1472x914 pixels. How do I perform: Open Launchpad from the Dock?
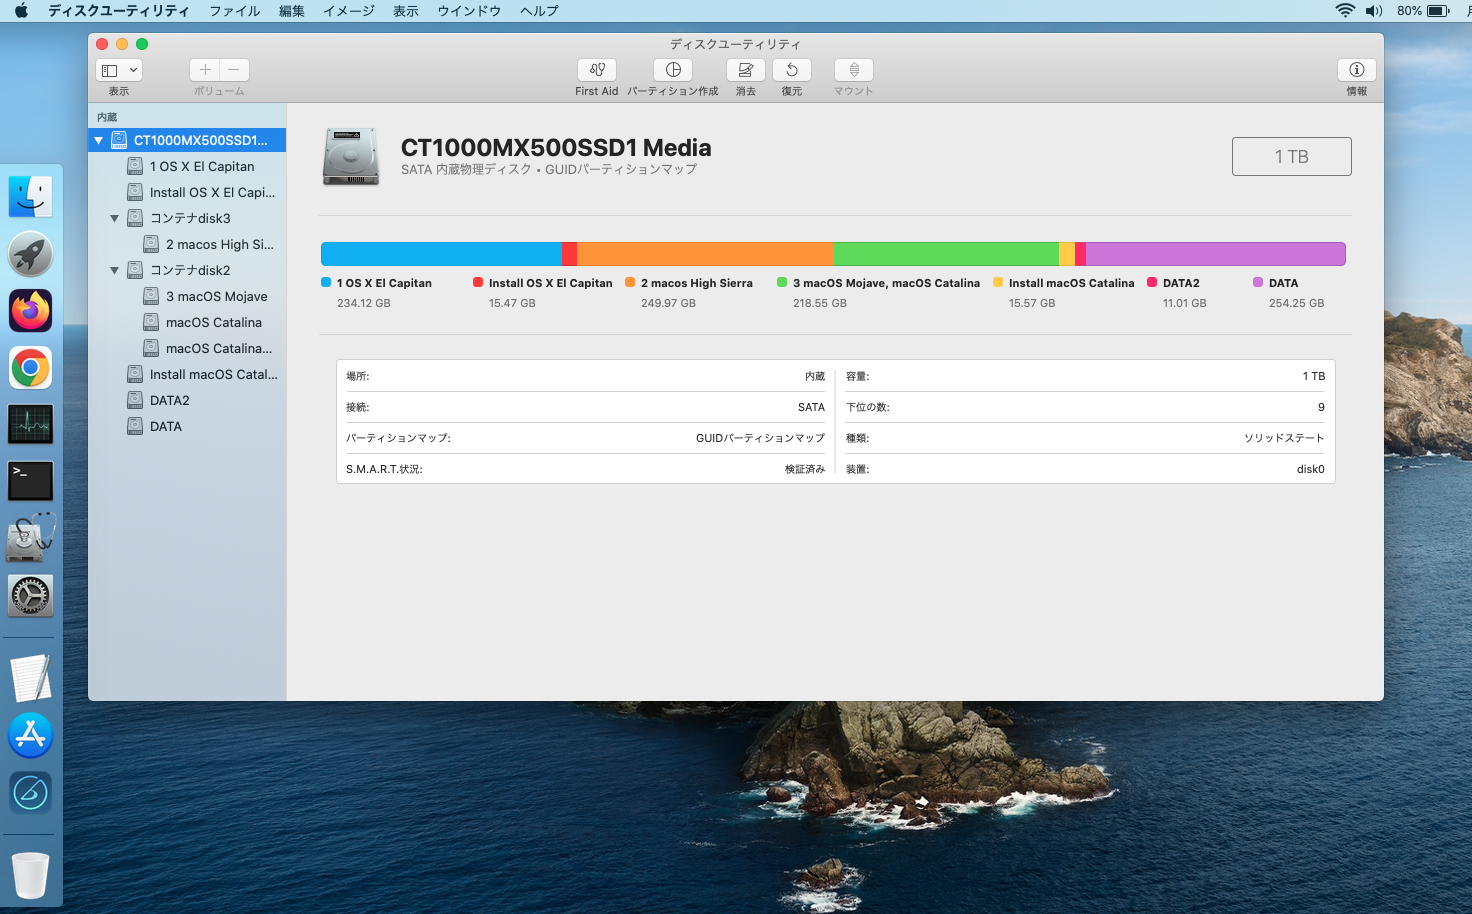click(x=31, y=254)
